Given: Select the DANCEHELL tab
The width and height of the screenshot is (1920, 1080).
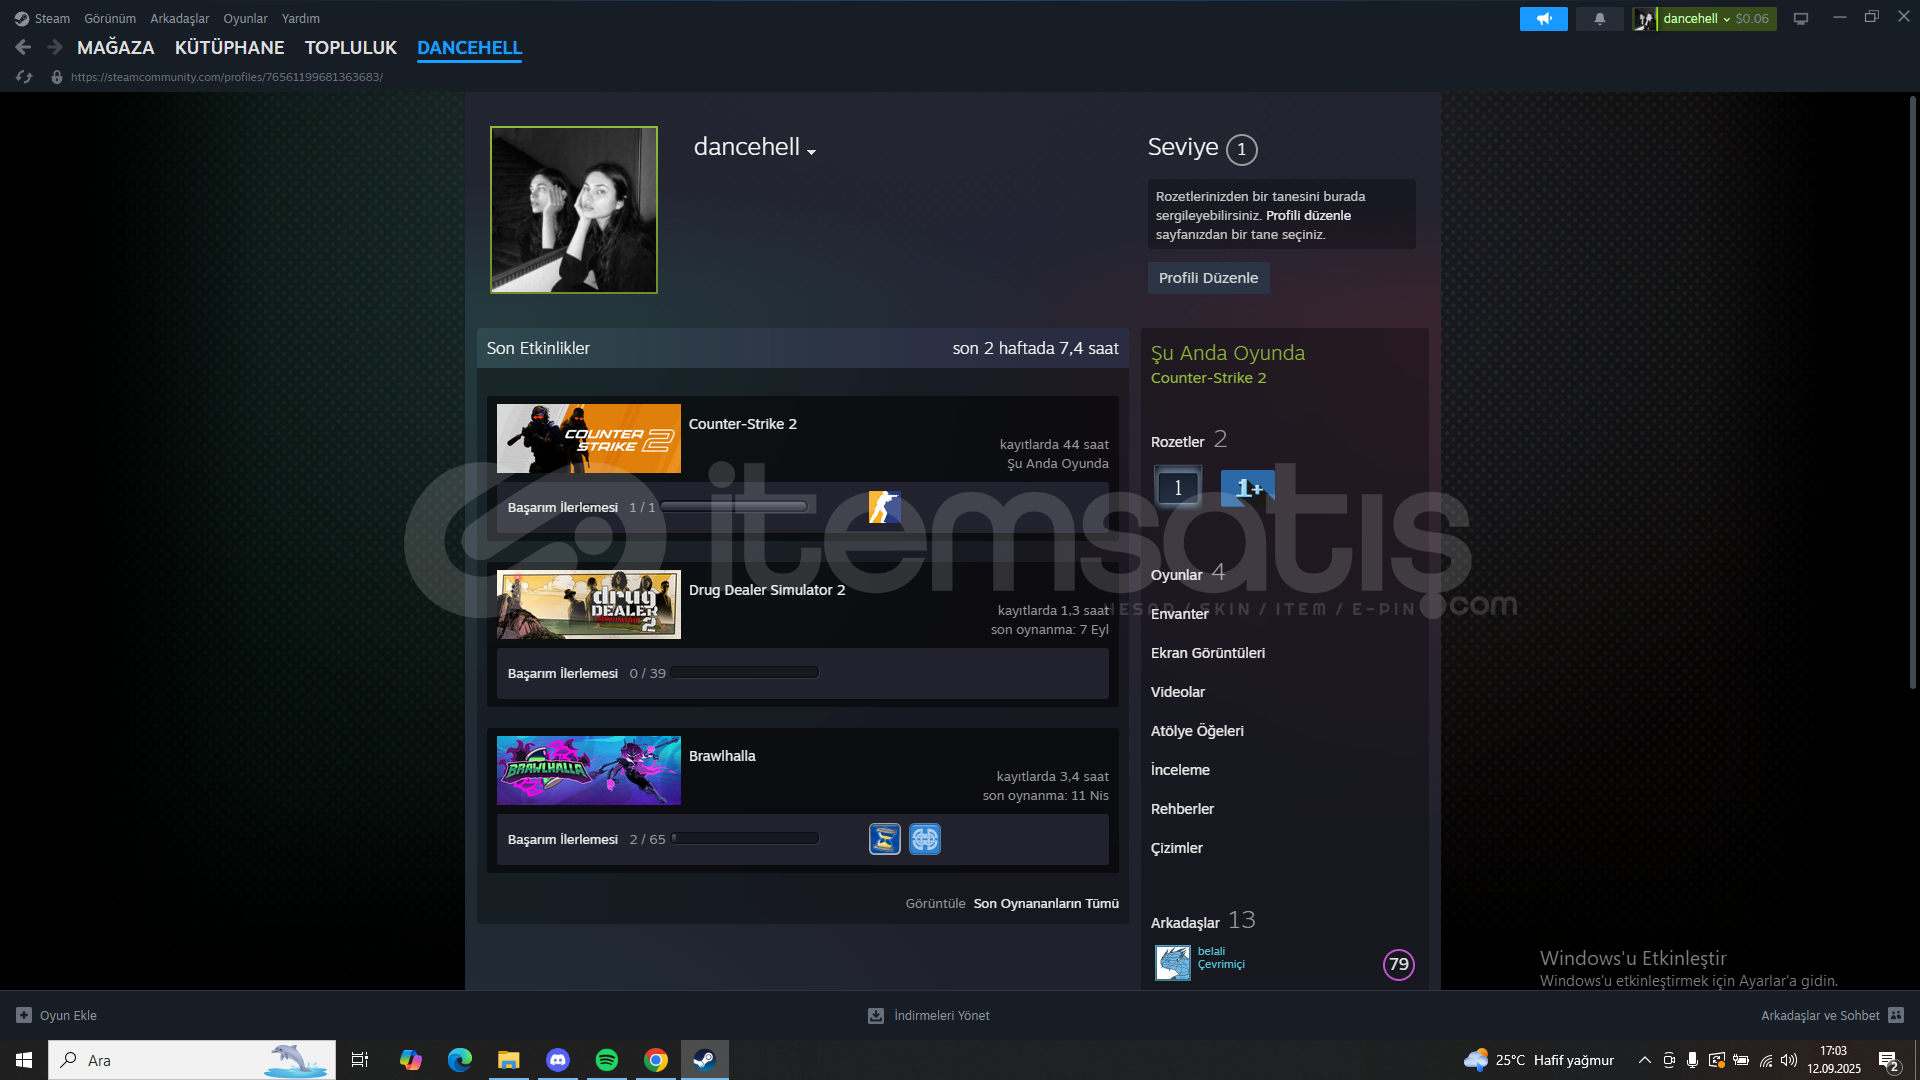Looking at the screenshot, I should pos(469,47).
